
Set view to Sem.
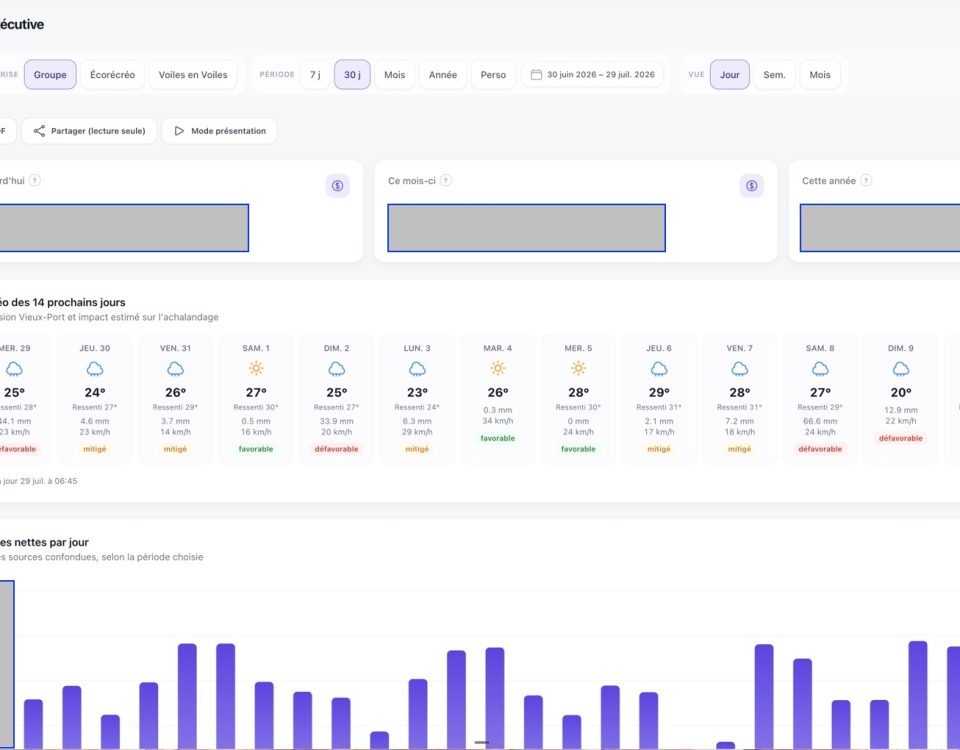coord(774,75)
